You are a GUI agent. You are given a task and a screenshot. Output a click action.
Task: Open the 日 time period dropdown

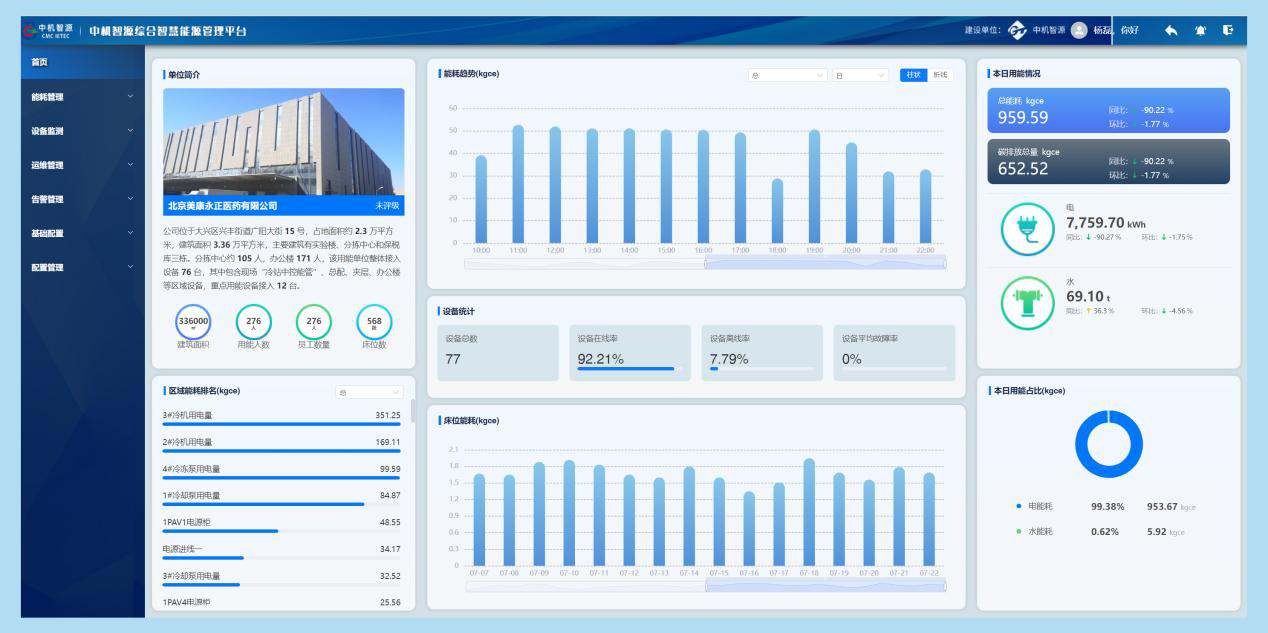point(860,75)
